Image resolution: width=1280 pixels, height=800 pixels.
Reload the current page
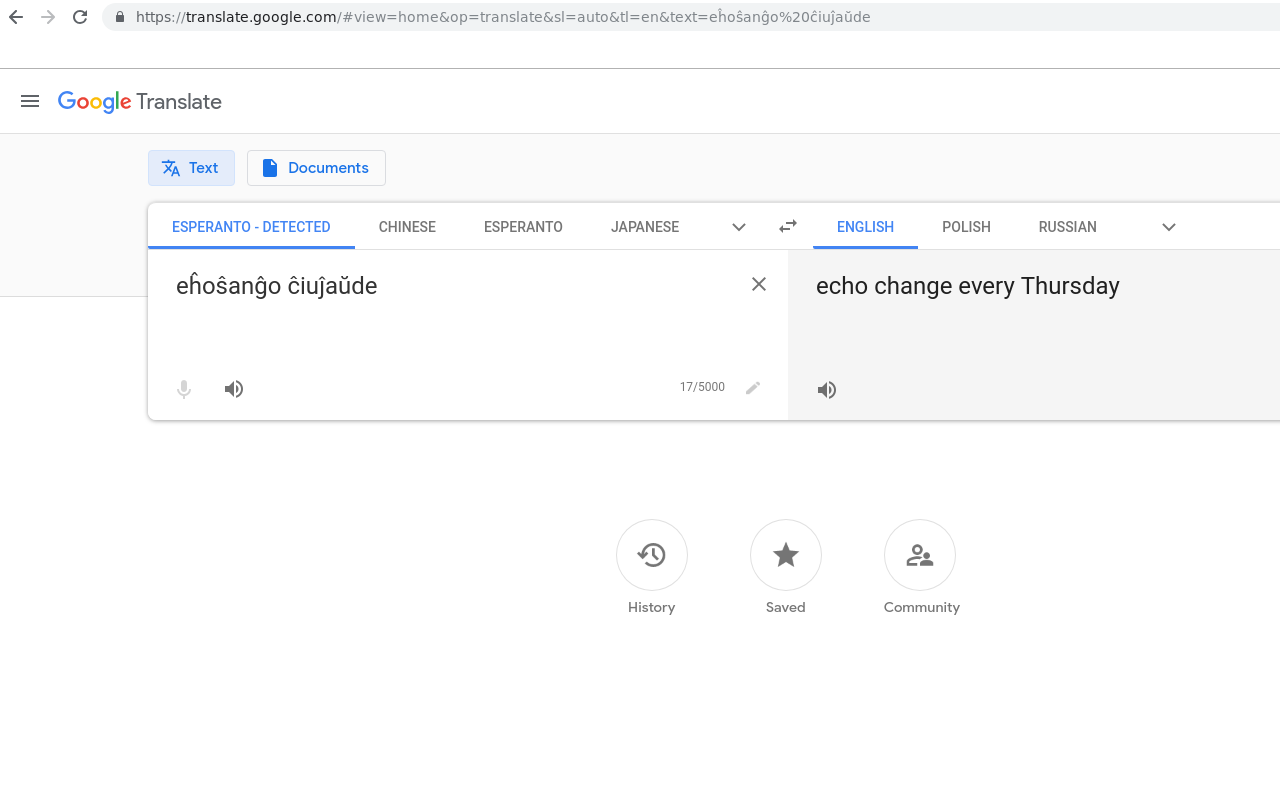(79, 17)
